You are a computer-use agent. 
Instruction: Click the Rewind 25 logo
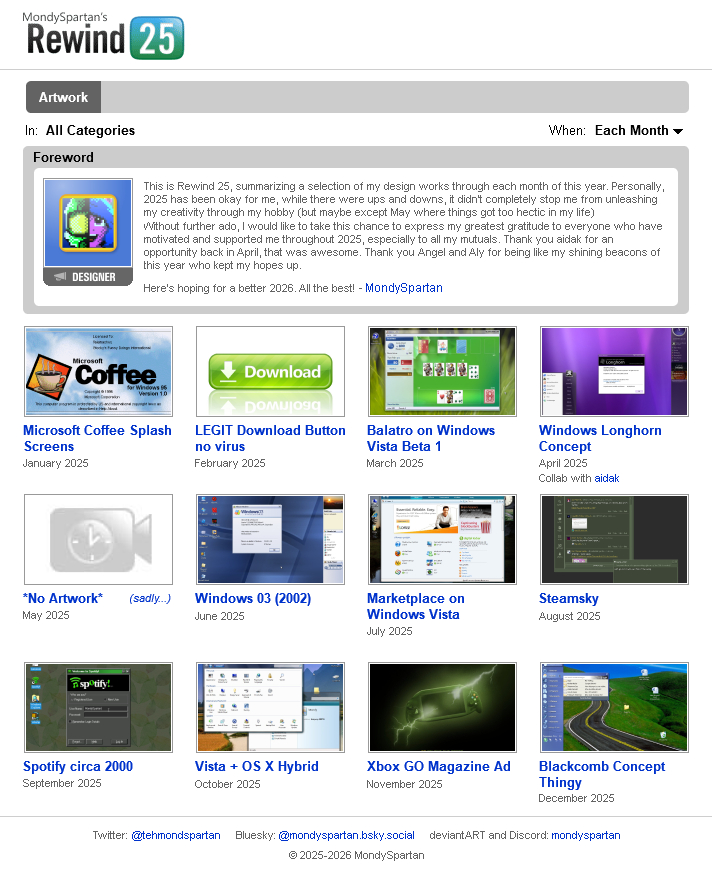tap(104, 34)
